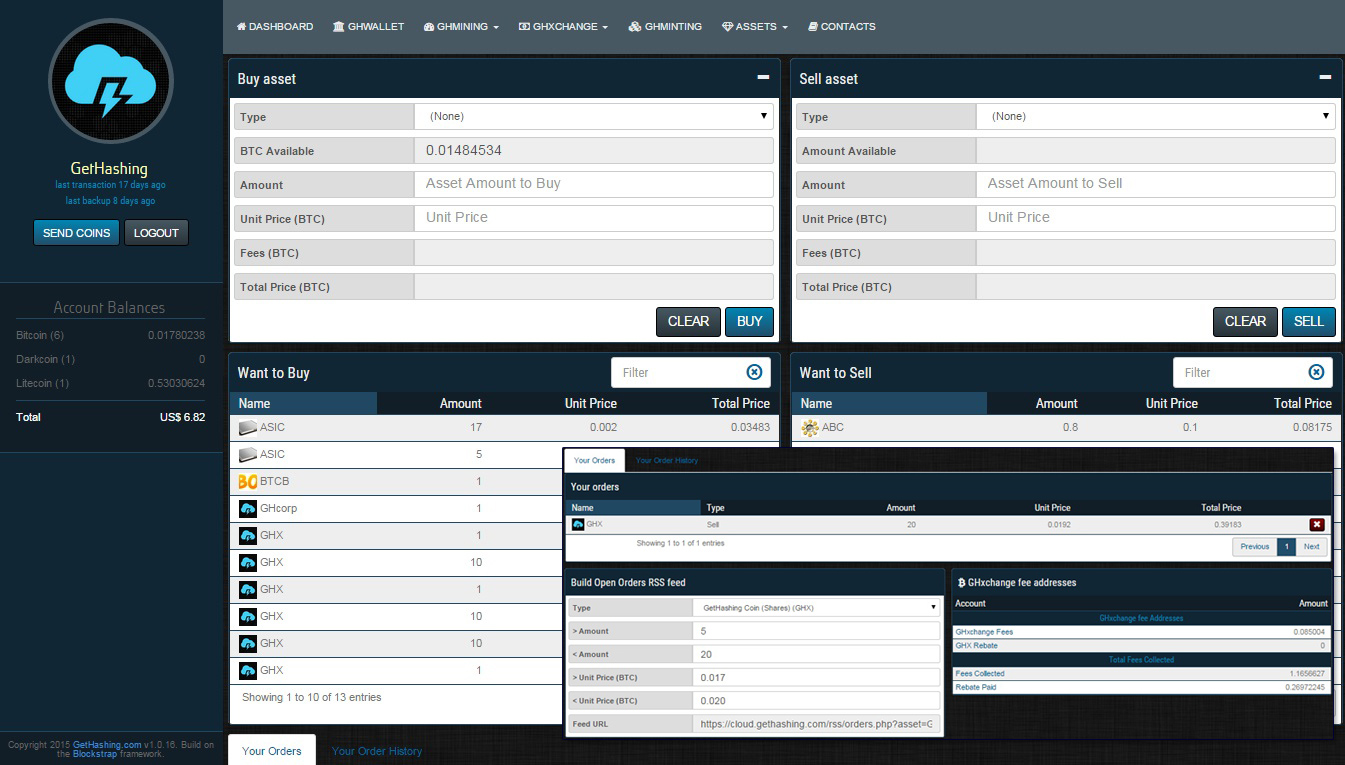Clear the Want to Buy filter
This screenshot has width=1345, height=765.
[754, 372]
